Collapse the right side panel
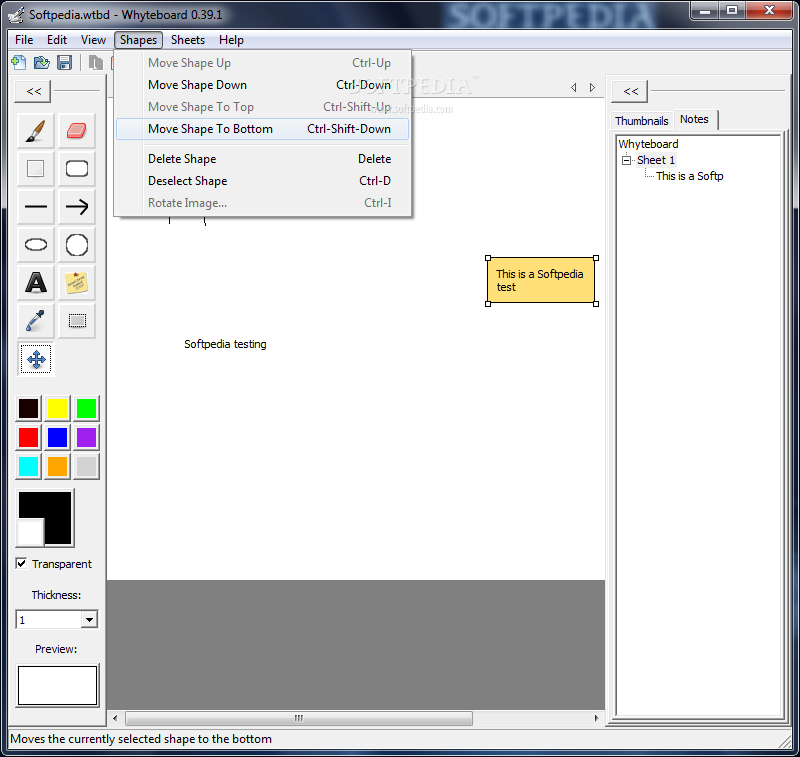The height and width of the screenshot is (757, 800). click(x=630, y=91)
